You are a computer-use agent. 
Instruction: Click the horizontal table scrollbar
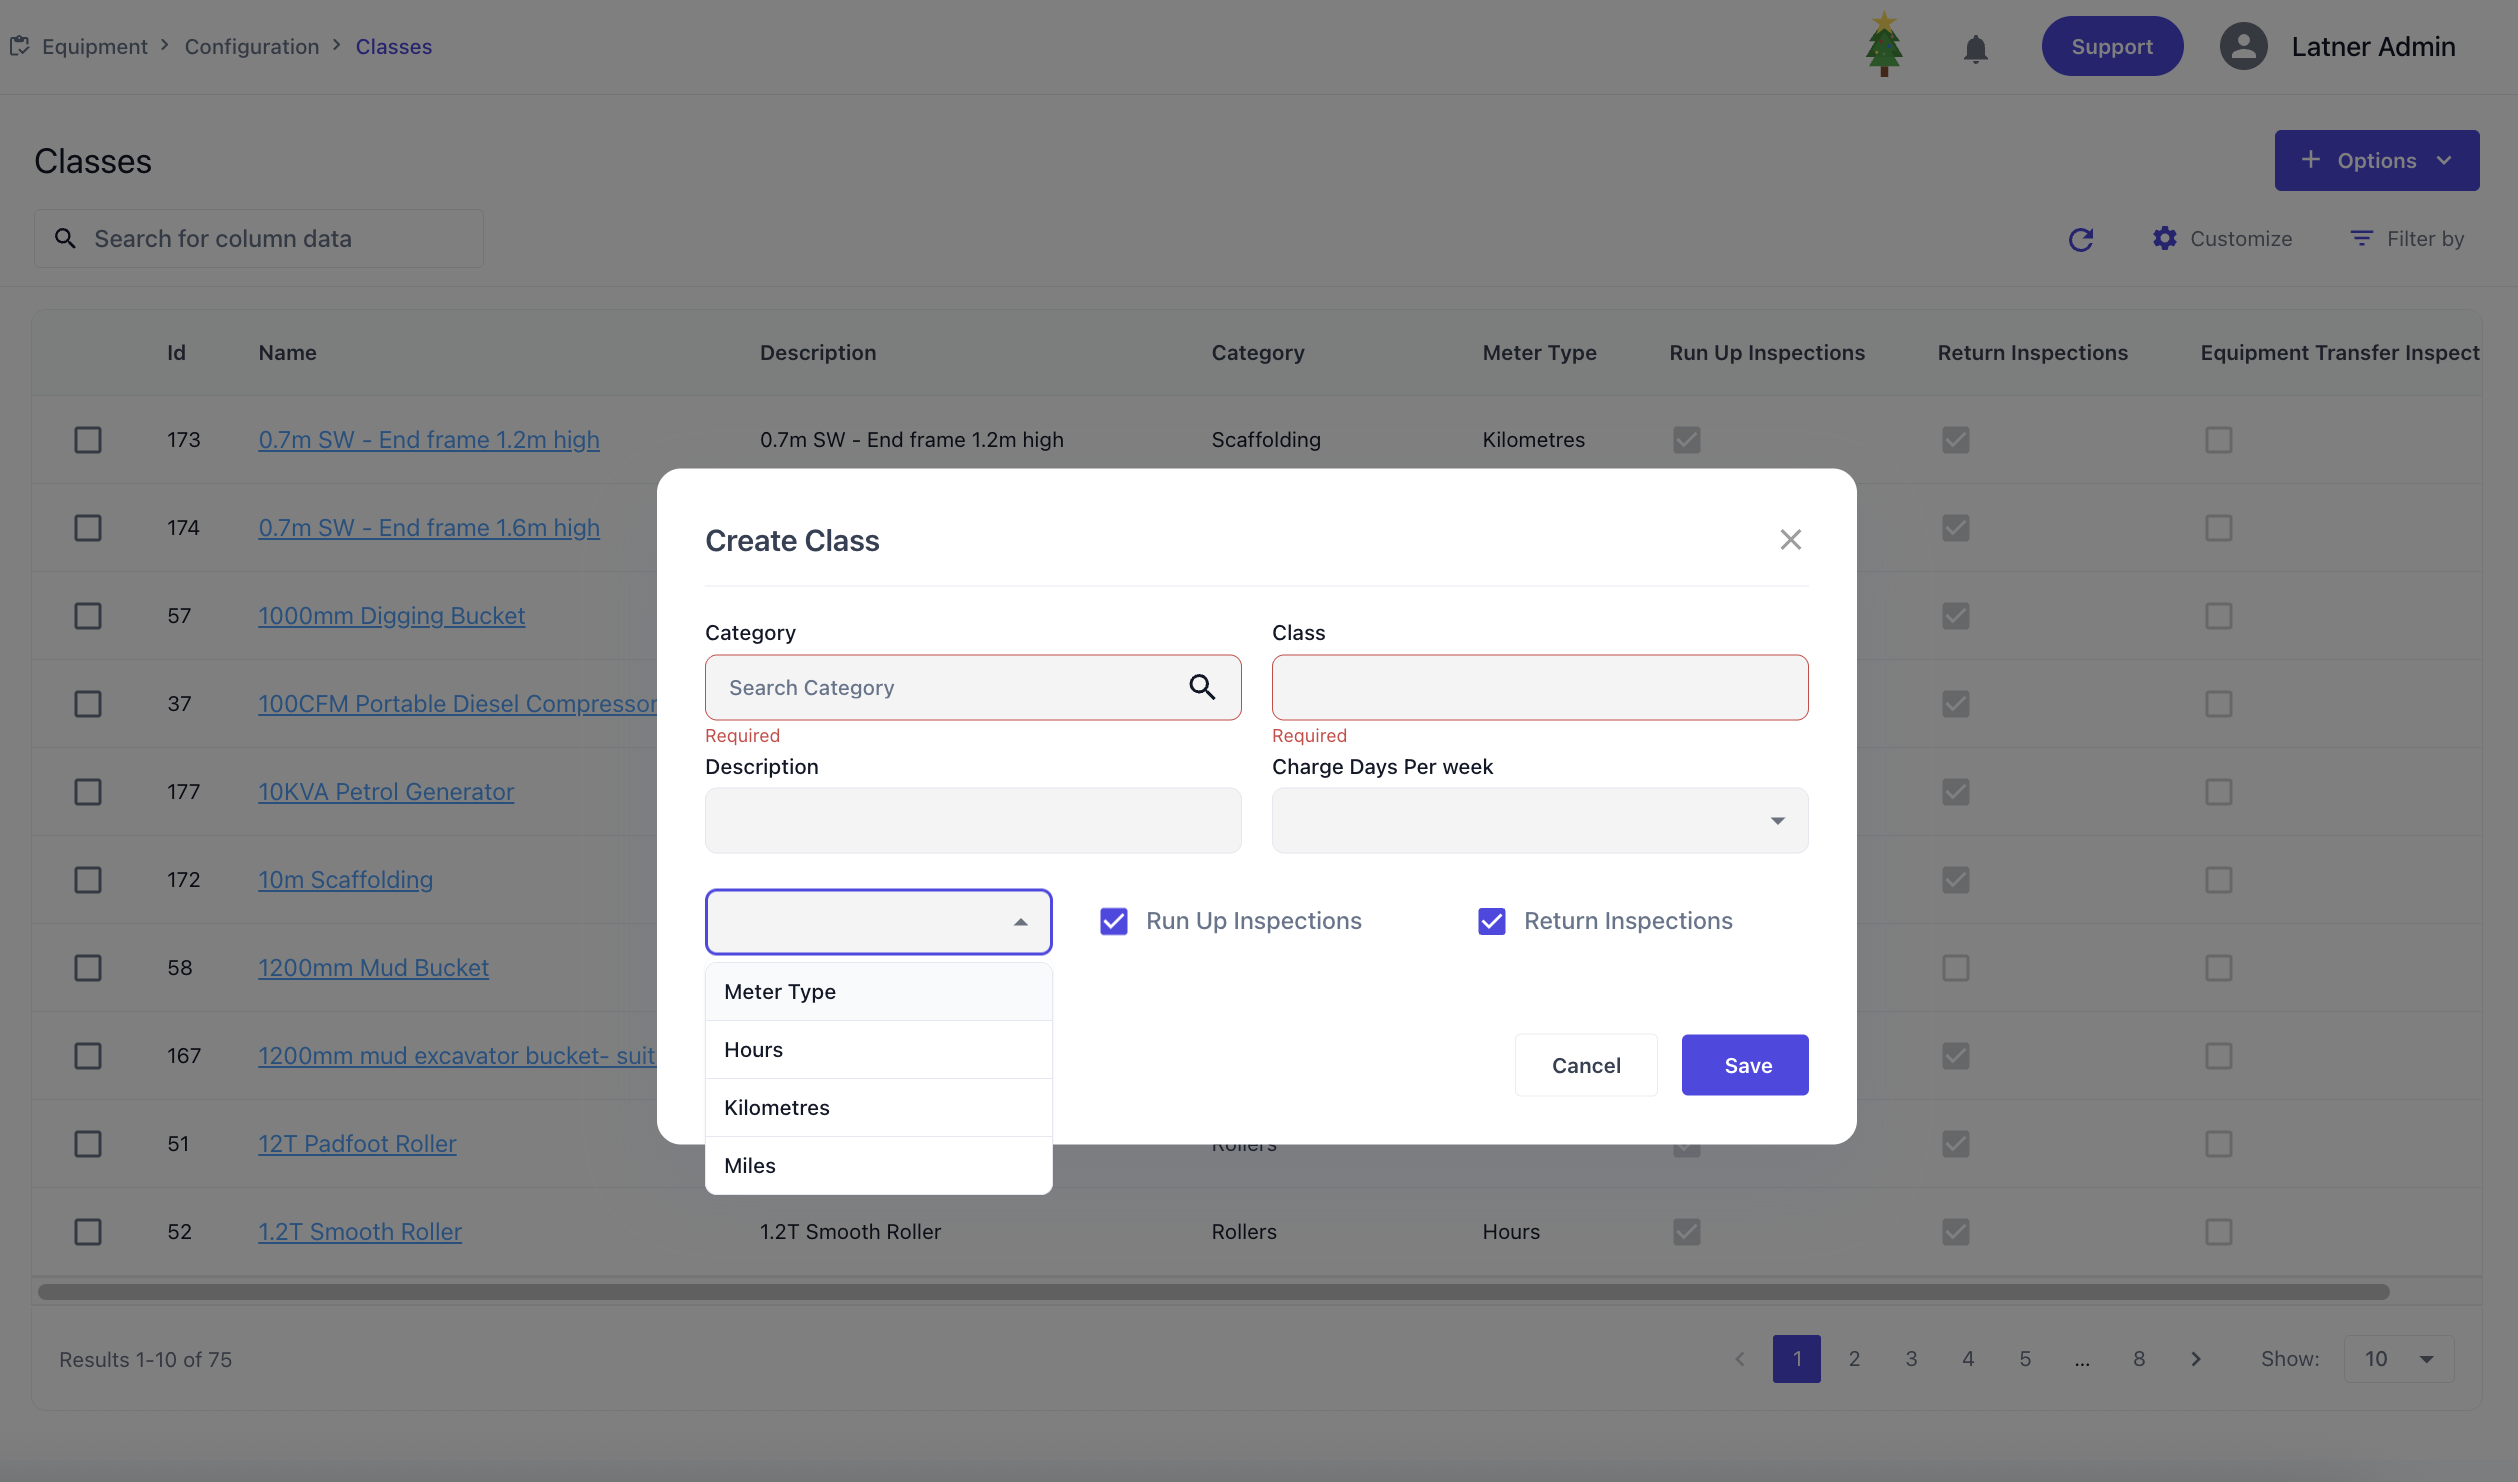tap(1212, 1292)
